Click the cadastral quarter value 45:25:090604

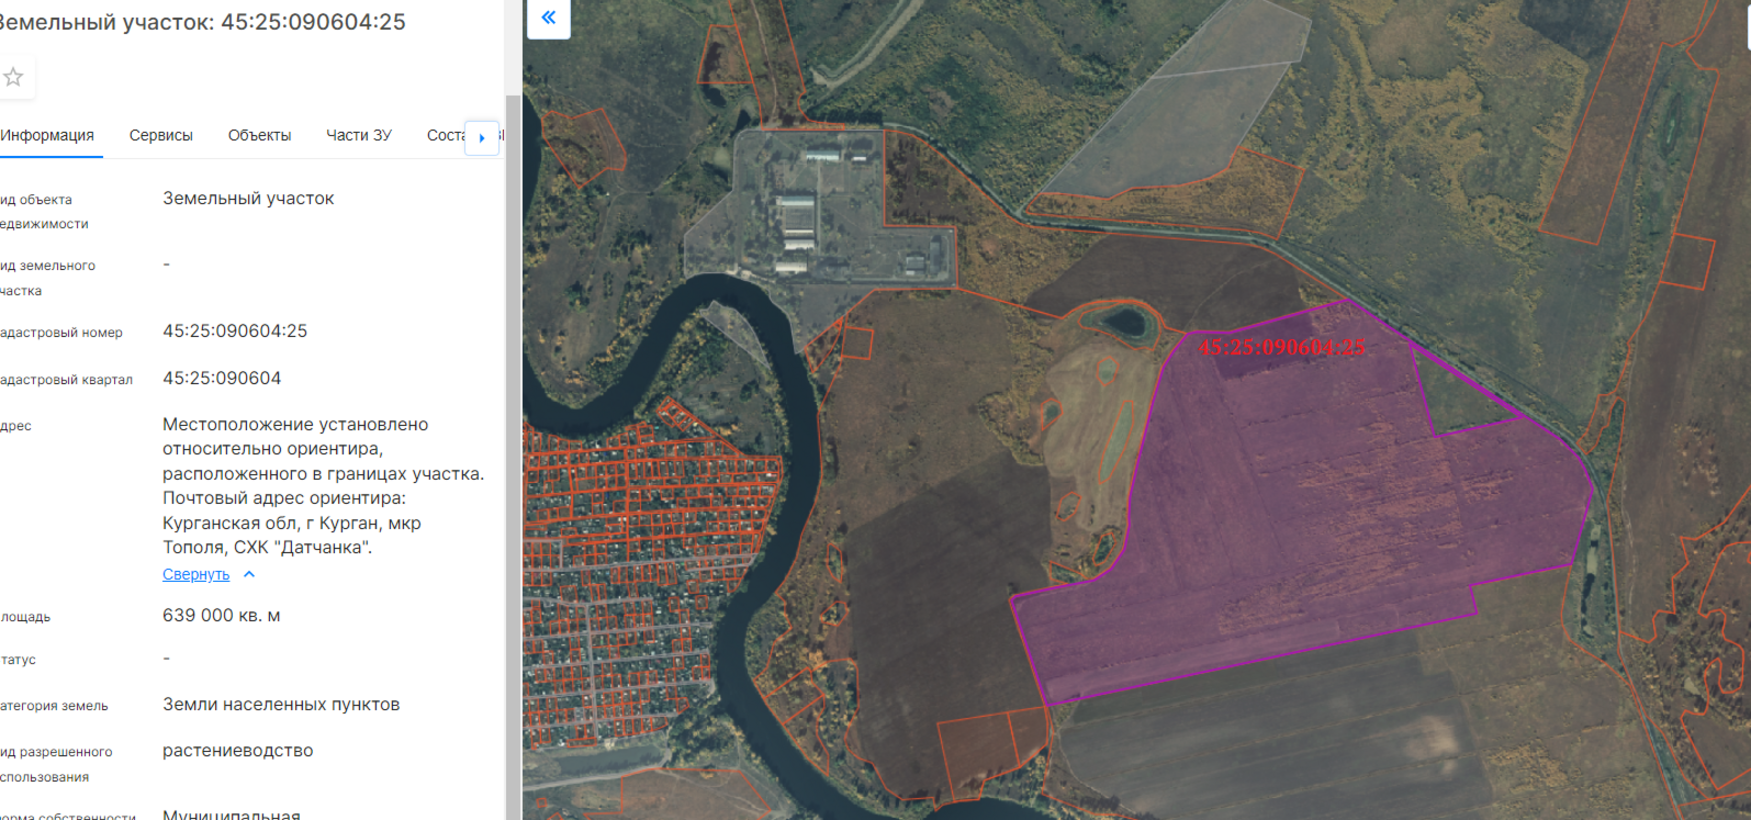(222, 379)
